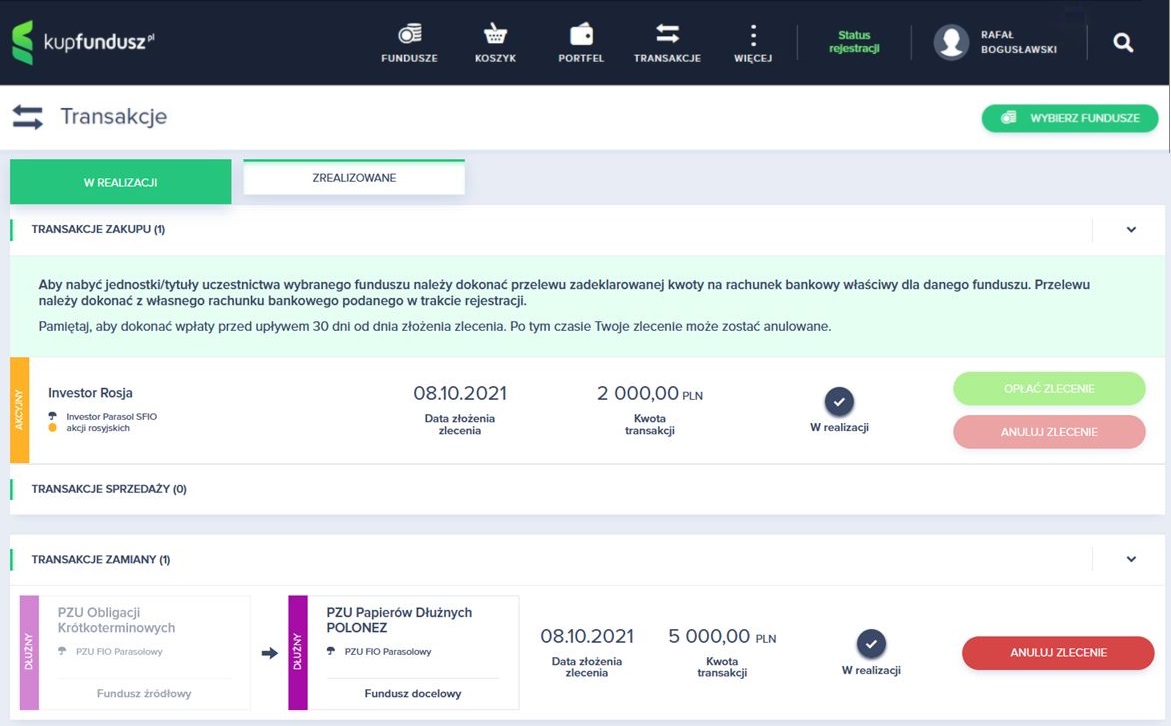The width and height of the screenshot is (1171, 726).
Task: Open the Portfel wallet icon
Action: click(581, 34)
